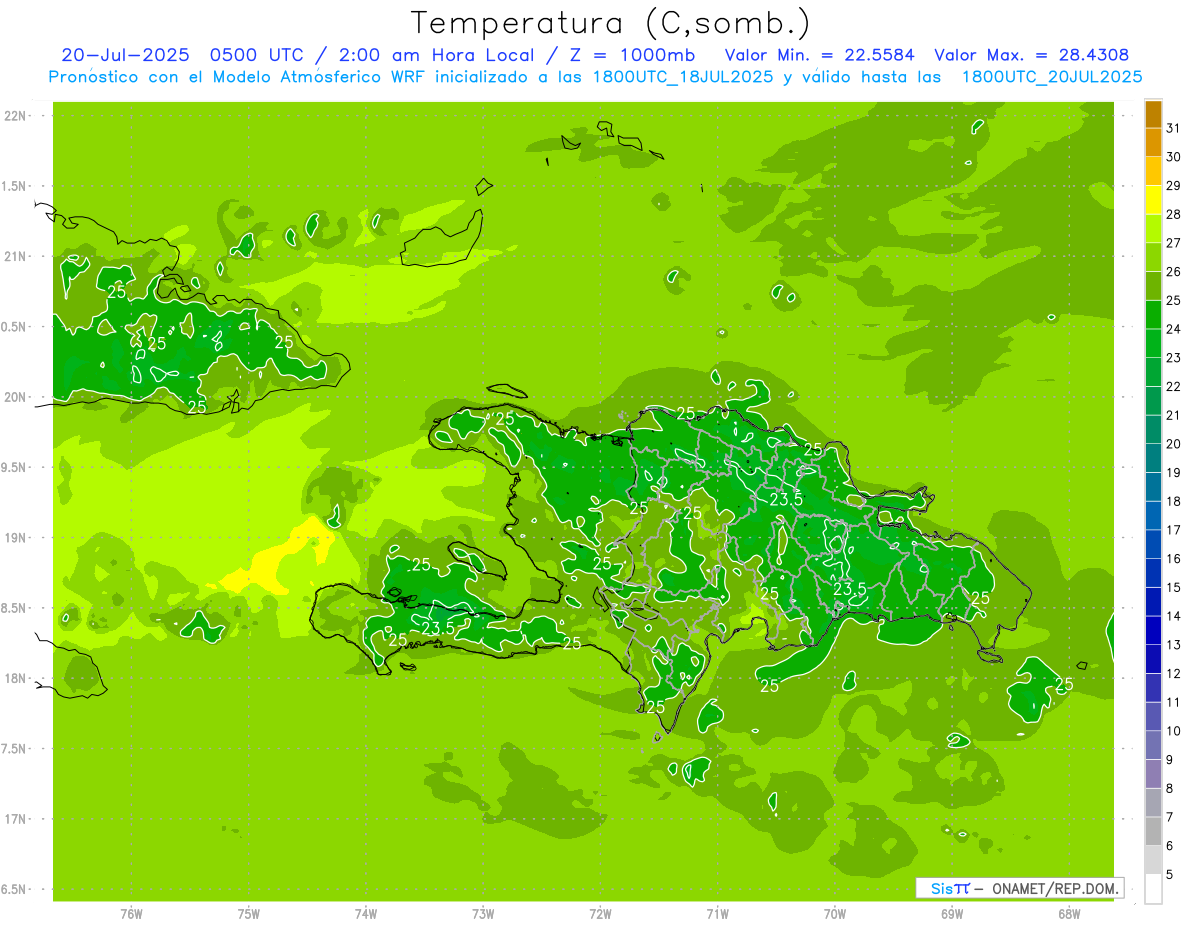This screenshot has height=927, width=1200.
Task: Click the yellow legend band between 28 and 29
Action: tap(1153, 199)
